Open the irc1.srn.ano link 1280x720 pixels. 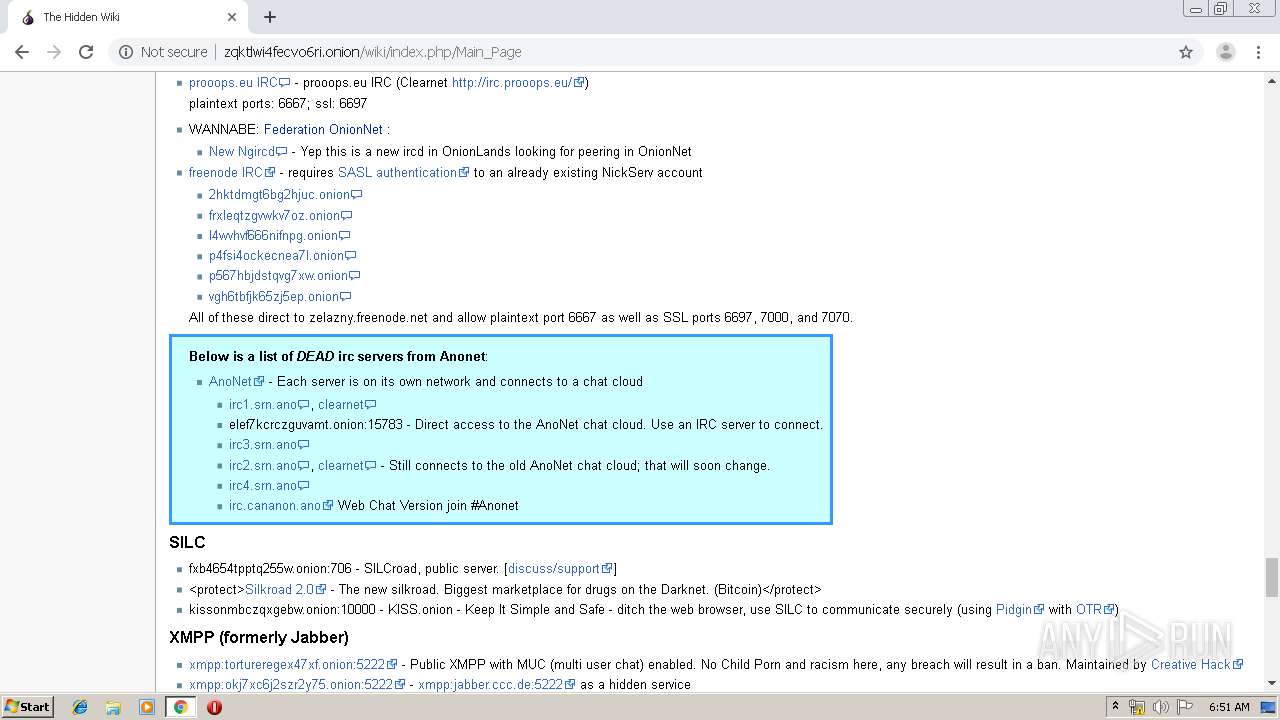[x=269, y=404]
